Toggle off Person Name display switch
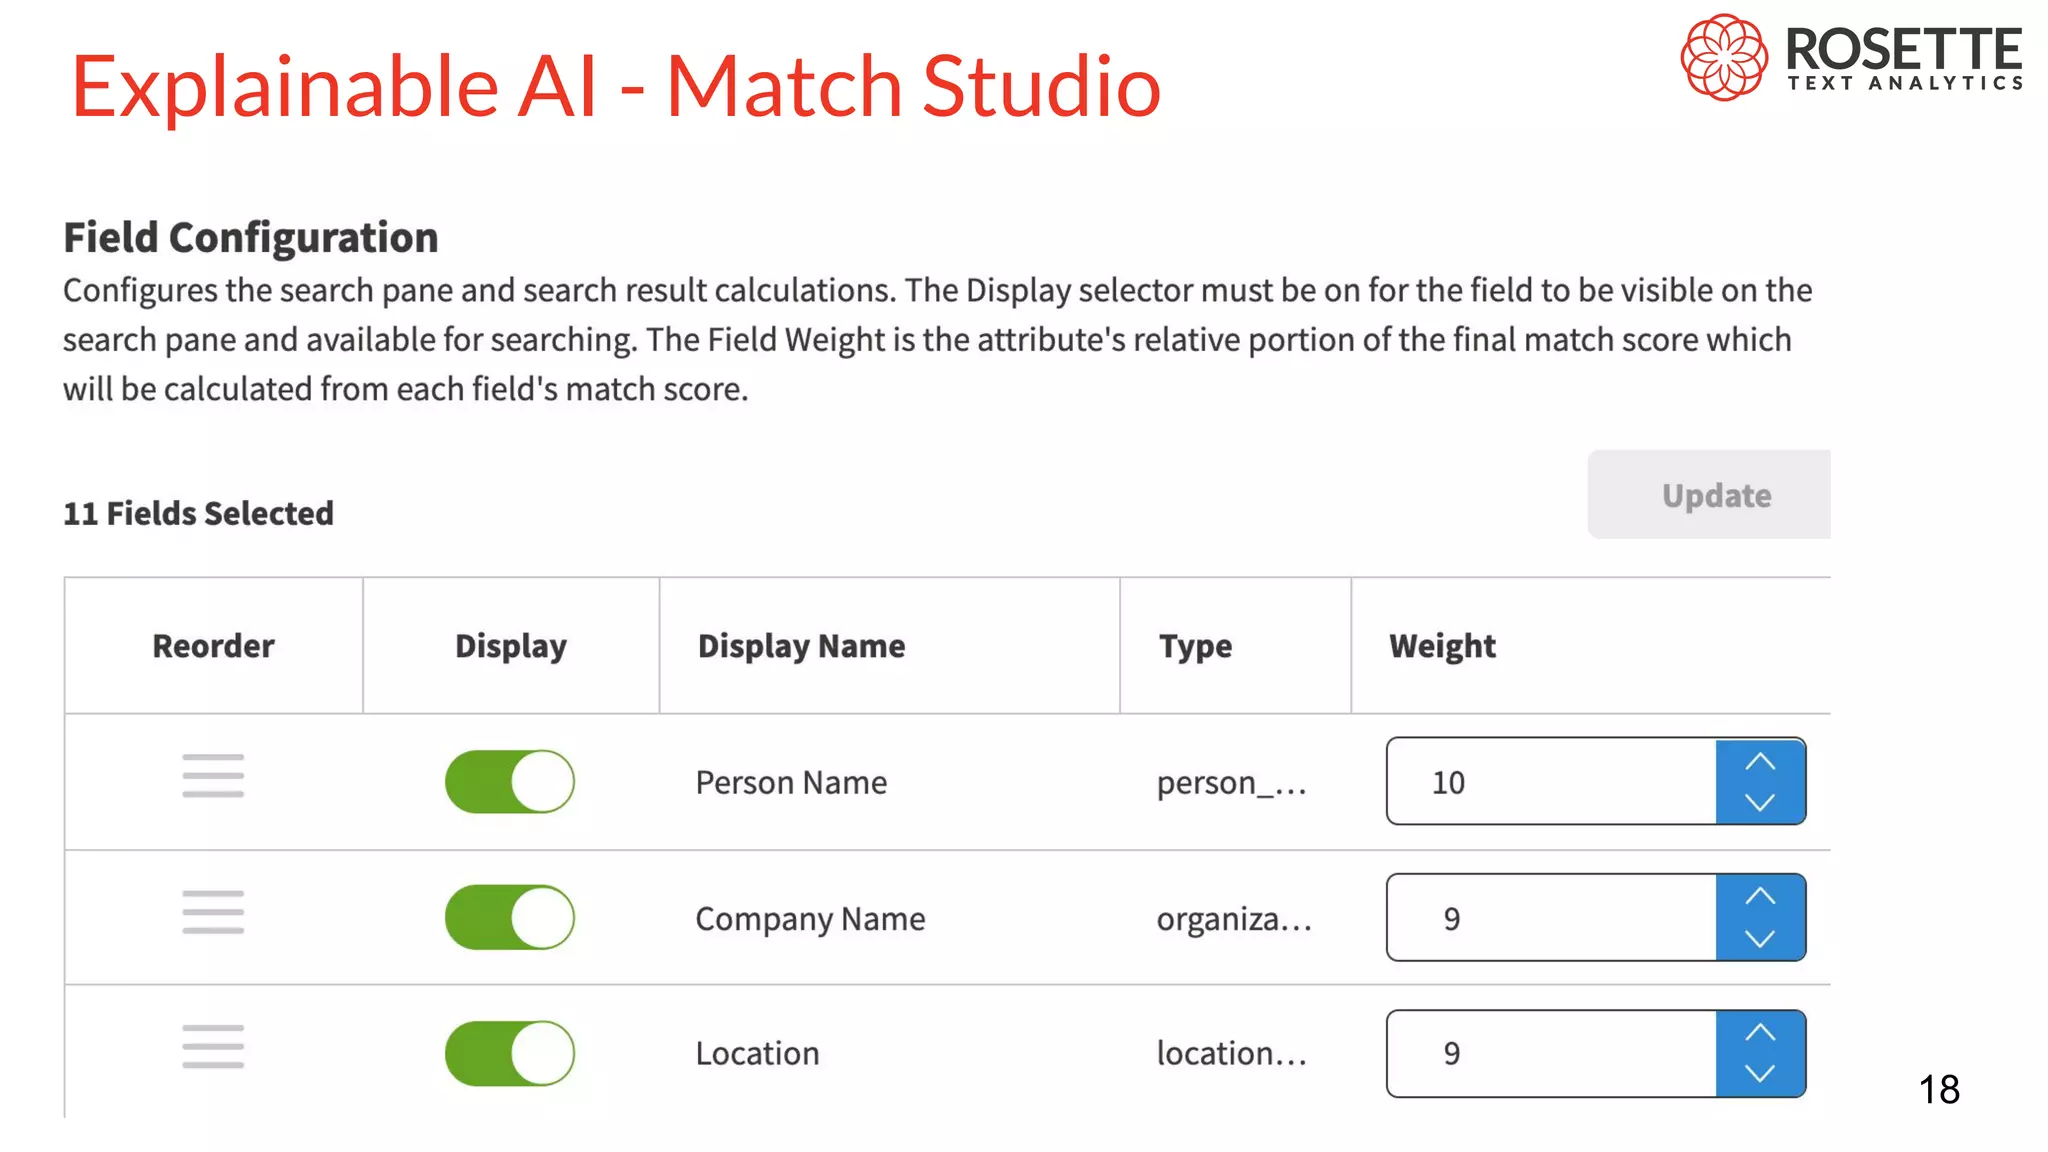Image resolution: width=2048 pixels, height=1152 pixels. (x=510, y=782)
